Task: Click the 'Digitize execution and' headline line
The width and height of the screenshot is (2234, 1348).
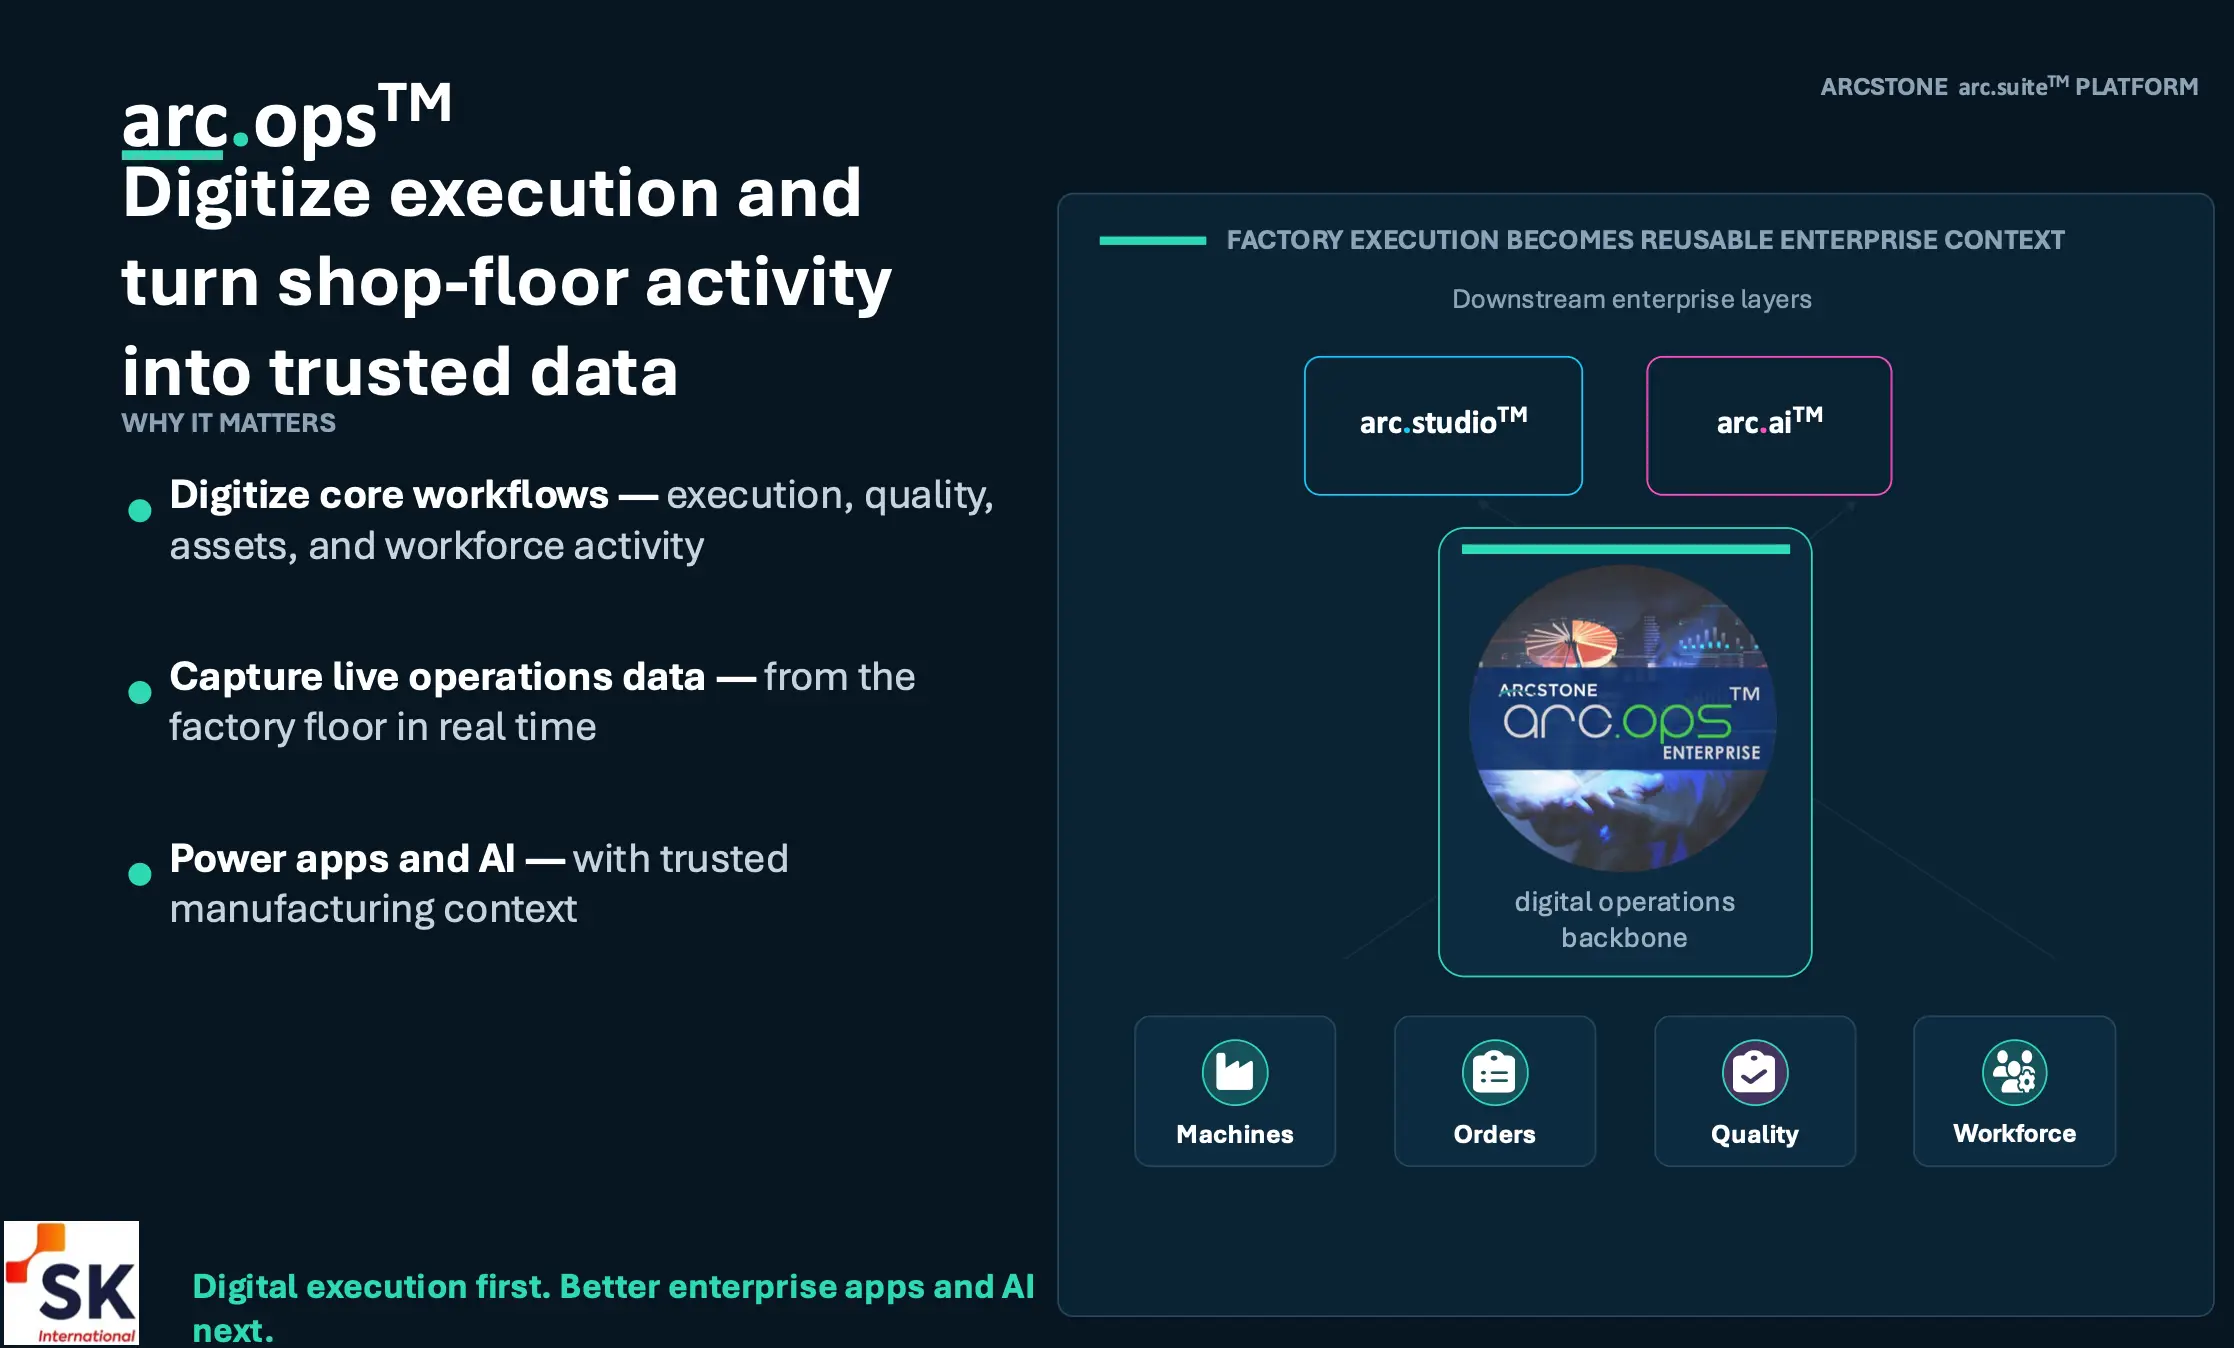Action: point(491,193)
